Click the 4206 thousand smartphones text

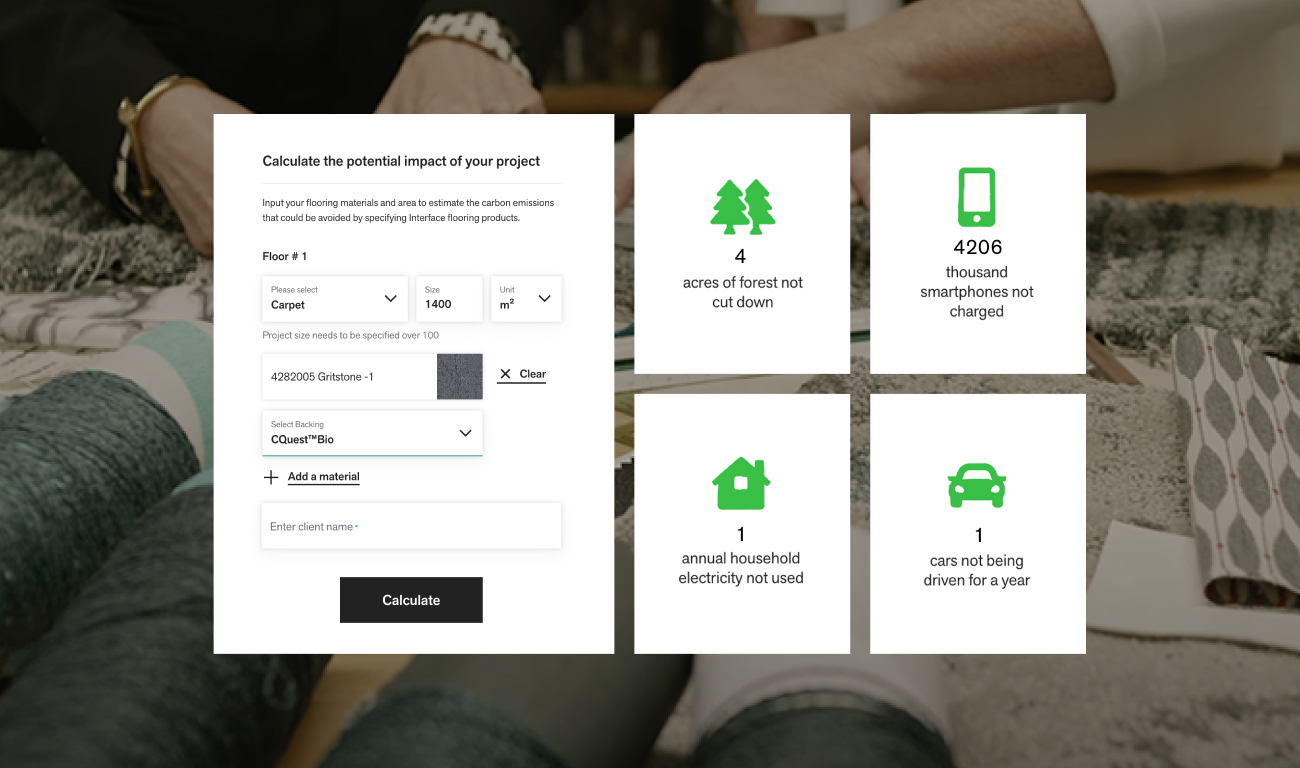tap(977, 279)
